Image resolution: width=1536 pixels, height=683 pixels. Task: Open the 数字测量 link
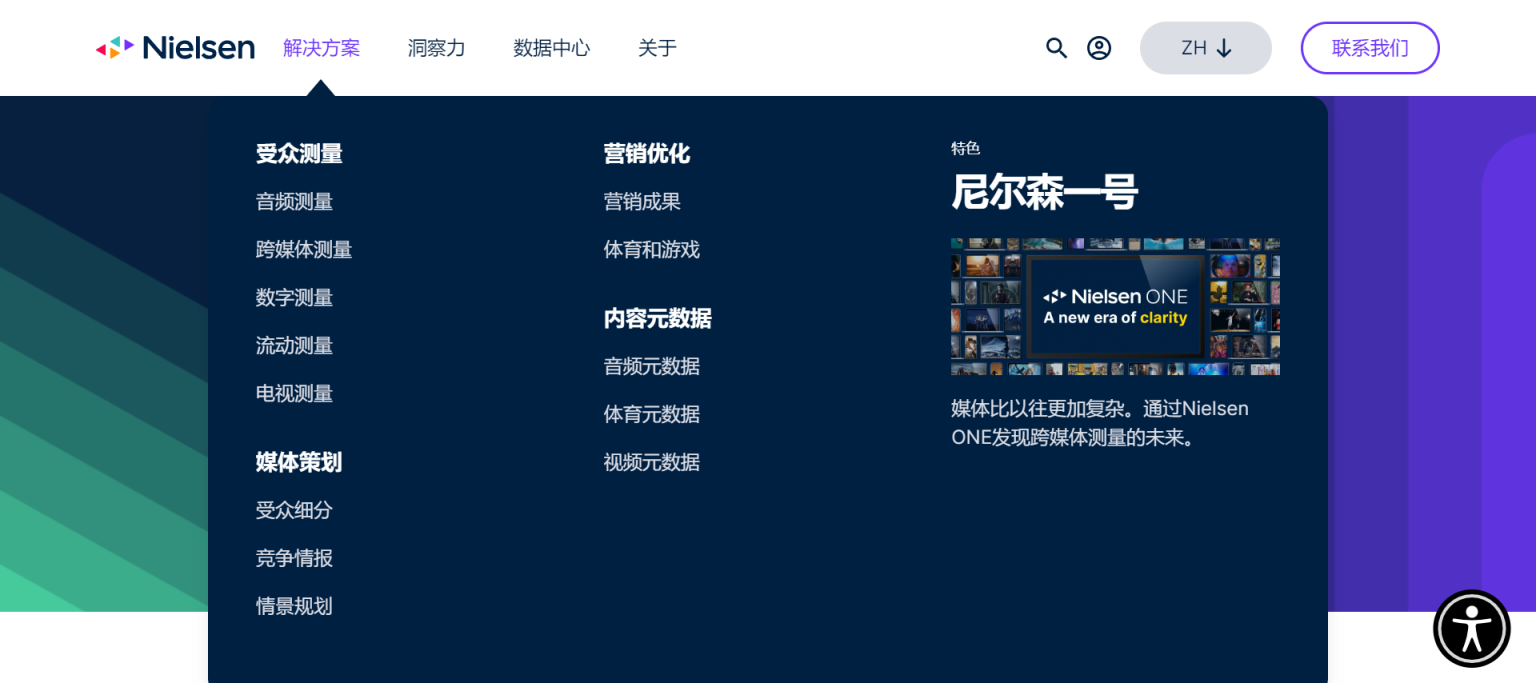(x=294, y=298)
